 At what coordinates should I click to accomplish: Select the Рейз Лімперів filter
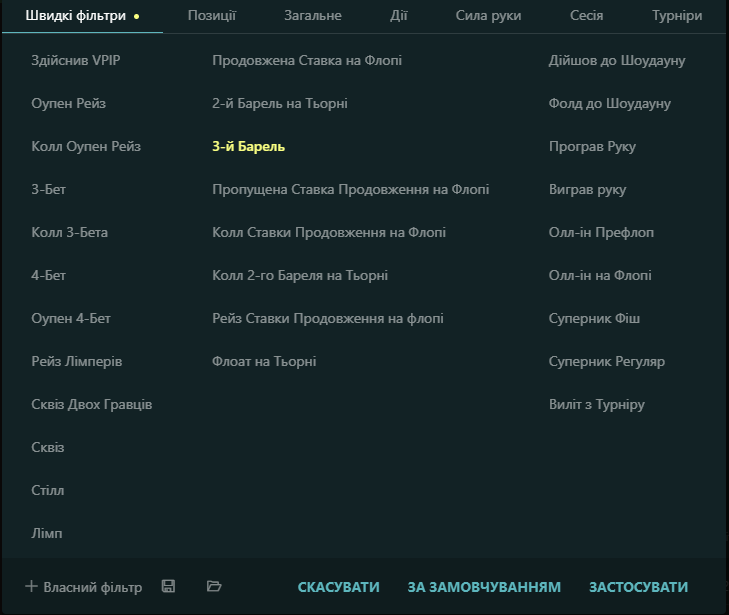pos(77,361)
